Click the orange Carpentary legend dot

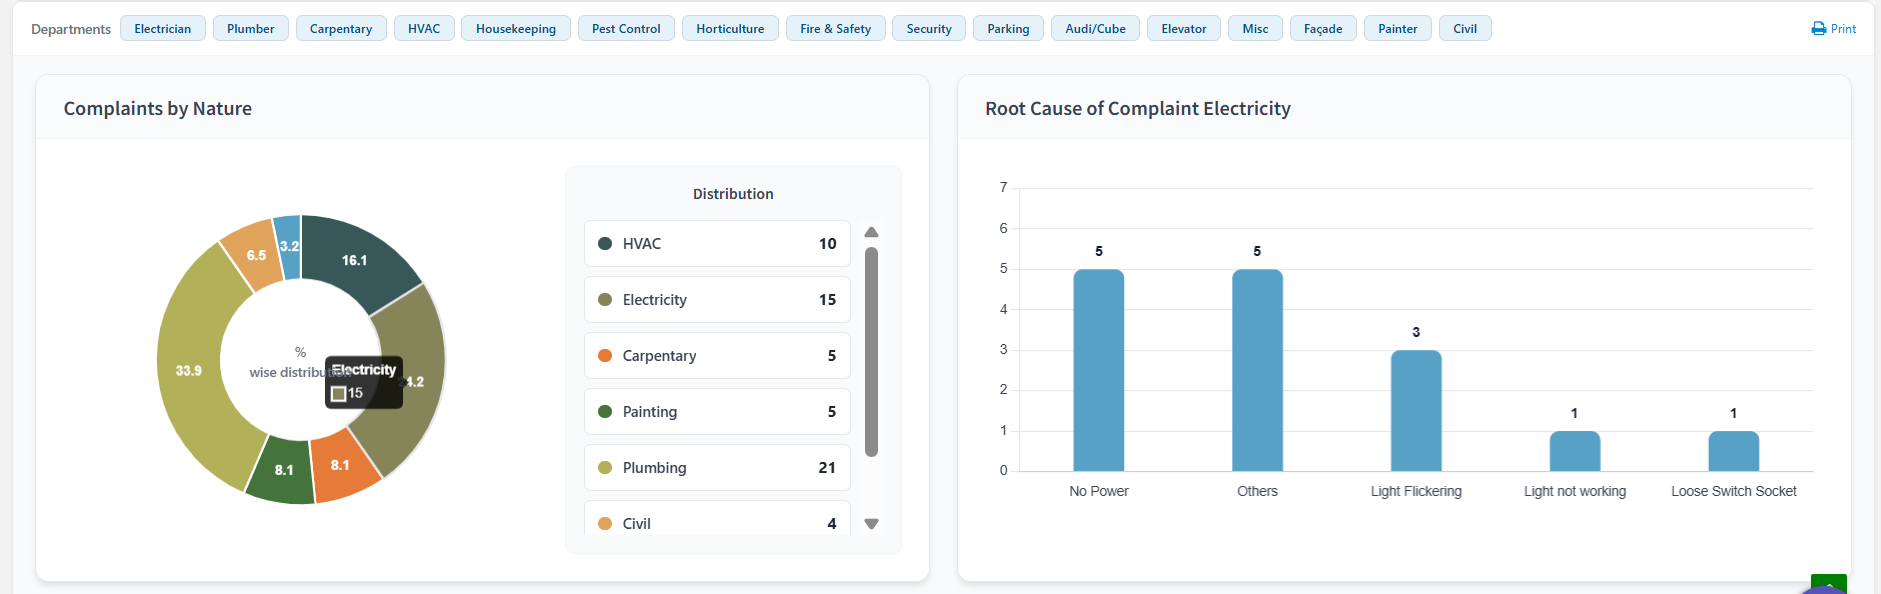605,356
